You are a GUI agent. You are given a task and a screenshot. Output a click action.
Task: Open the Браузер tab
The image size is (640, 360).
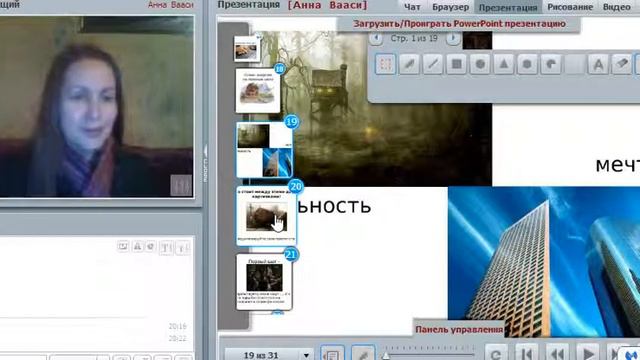[x=450, y=7]
